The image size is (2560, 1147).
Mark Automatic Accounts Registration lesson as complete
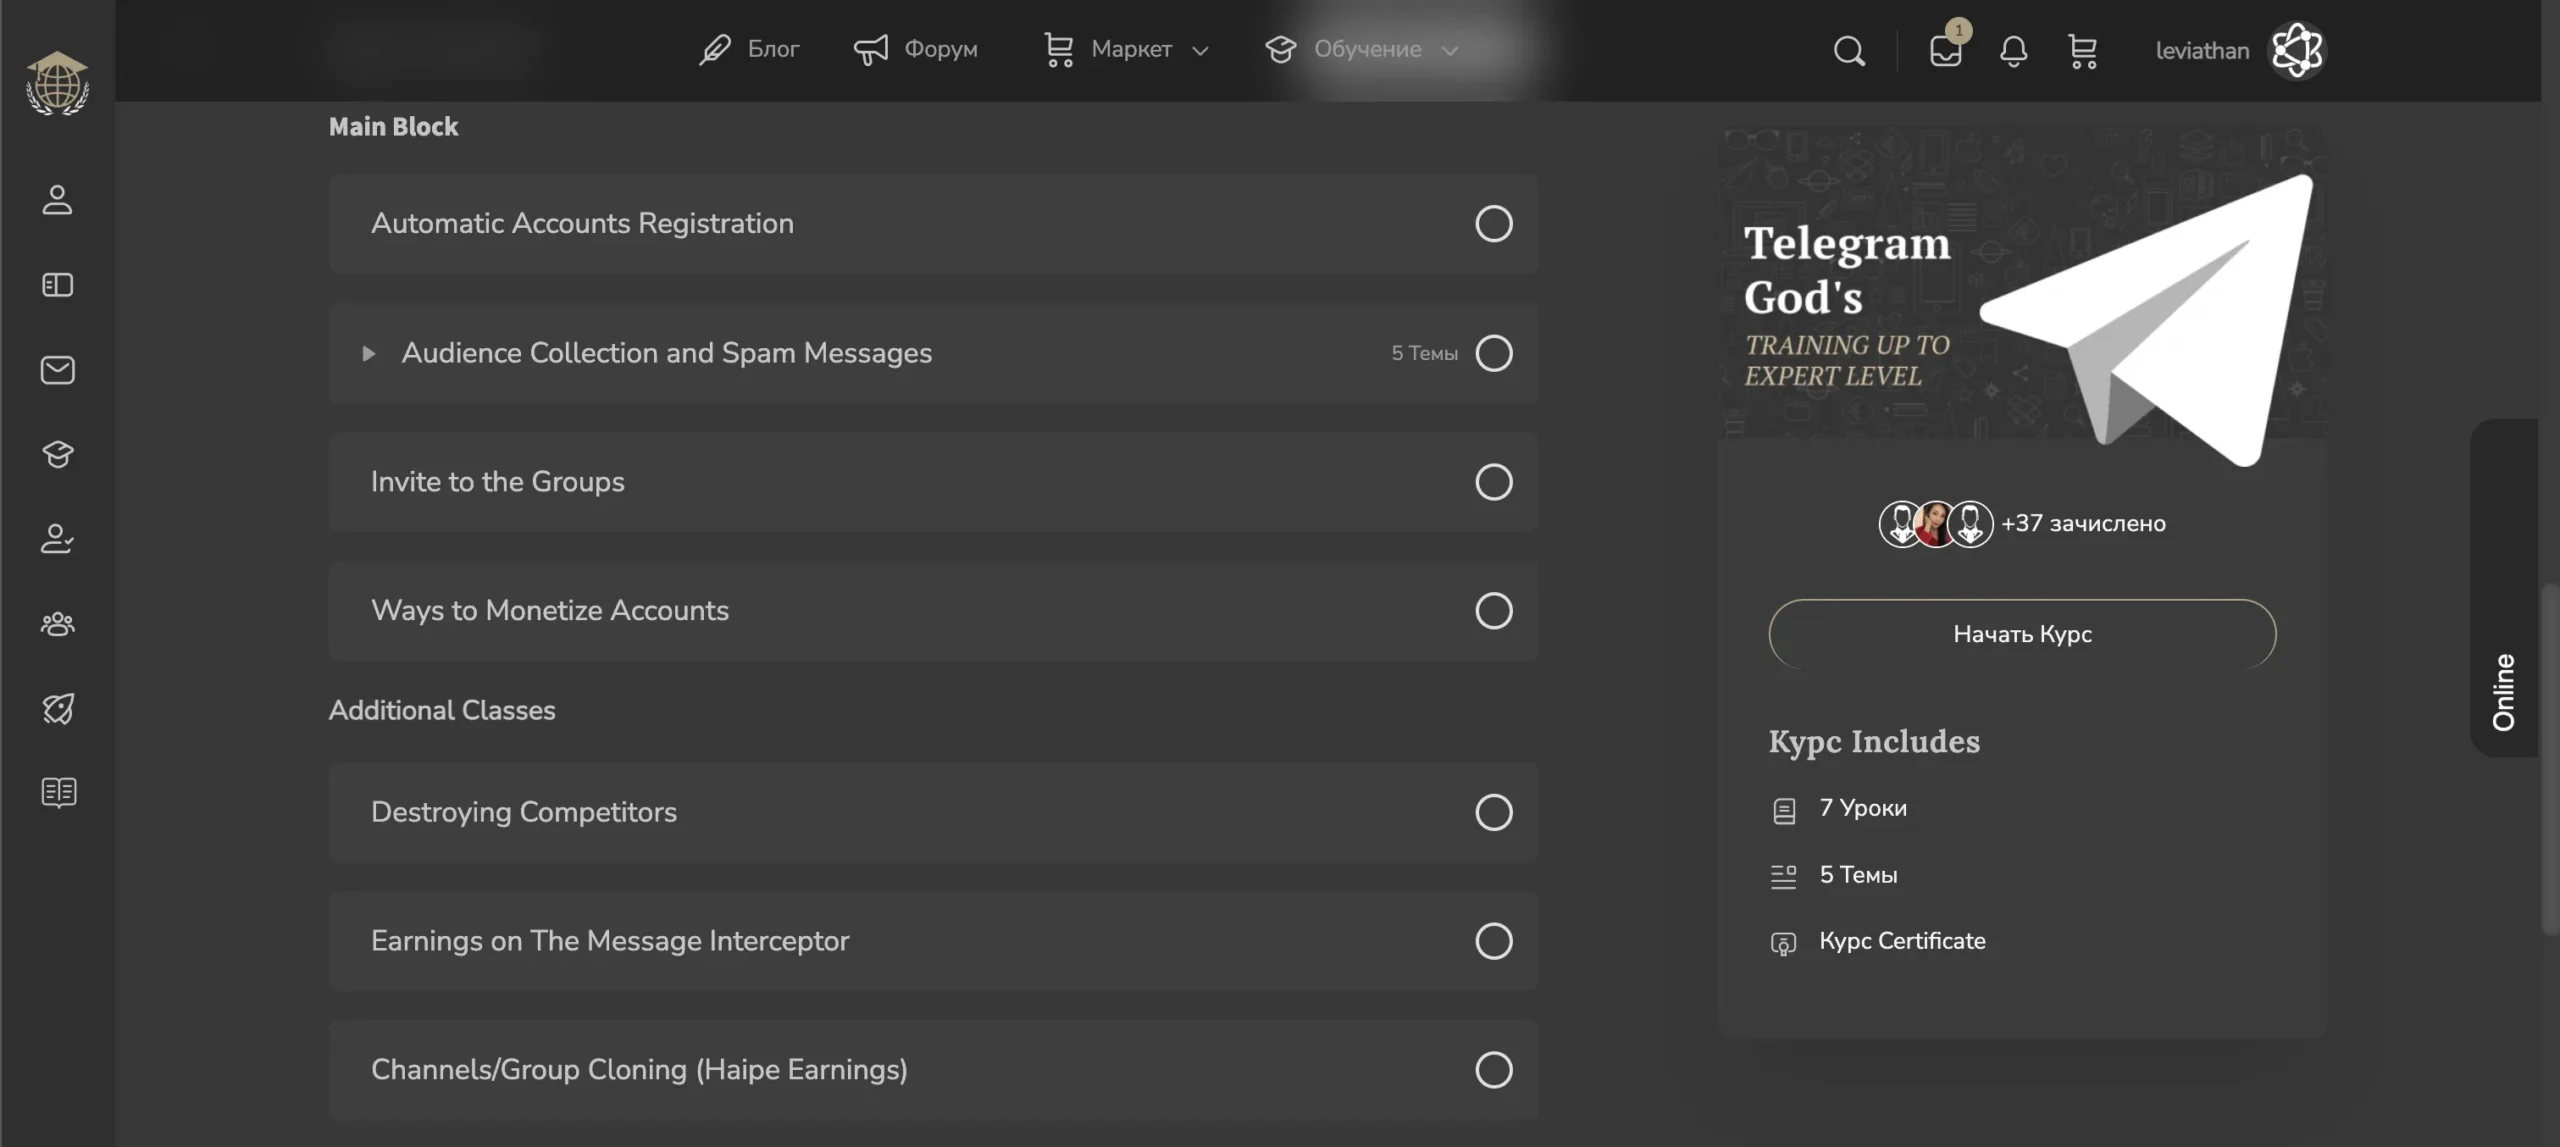tap(1493, 224)
